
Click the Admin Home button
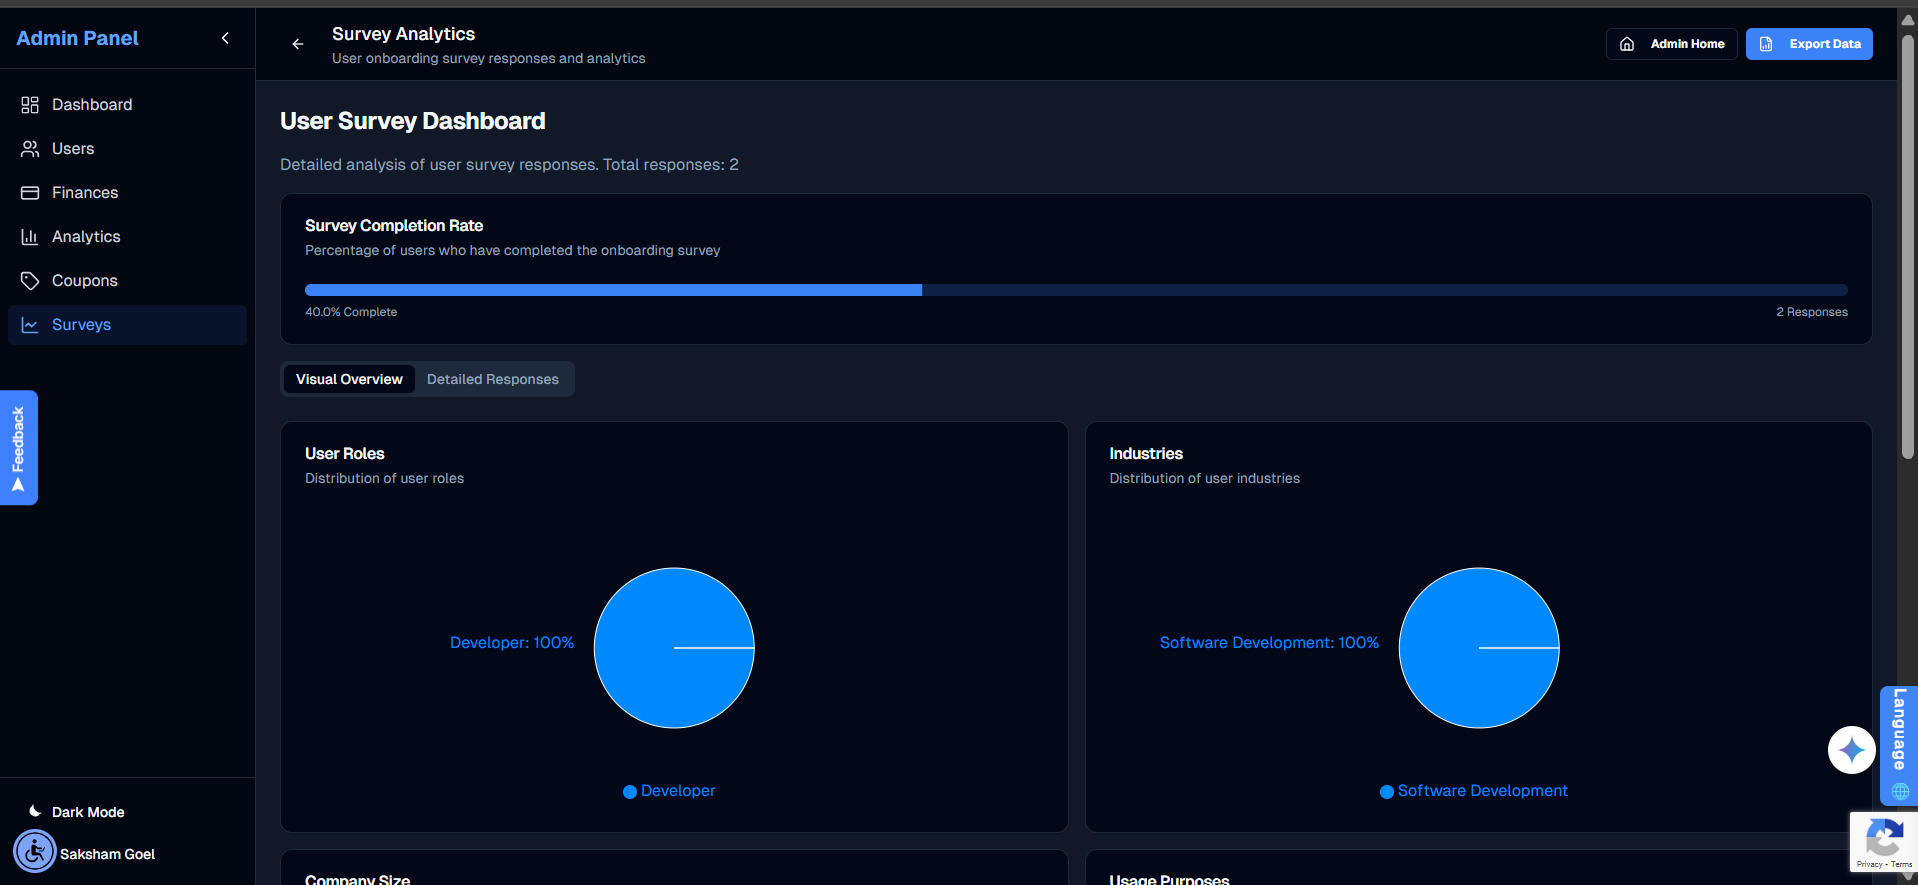click(x=1671, y=44)
